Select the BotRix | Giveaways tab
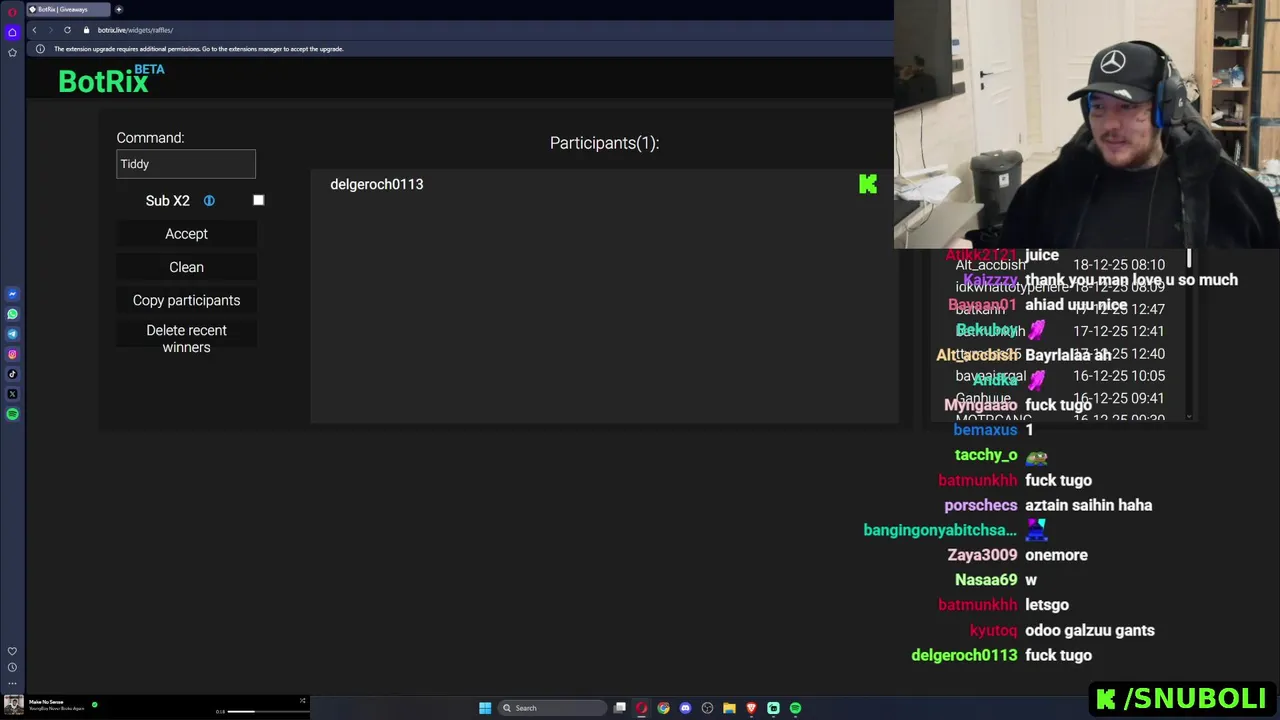The height and width of the screenshot is (720, 1280). click(x=67, y=9)
